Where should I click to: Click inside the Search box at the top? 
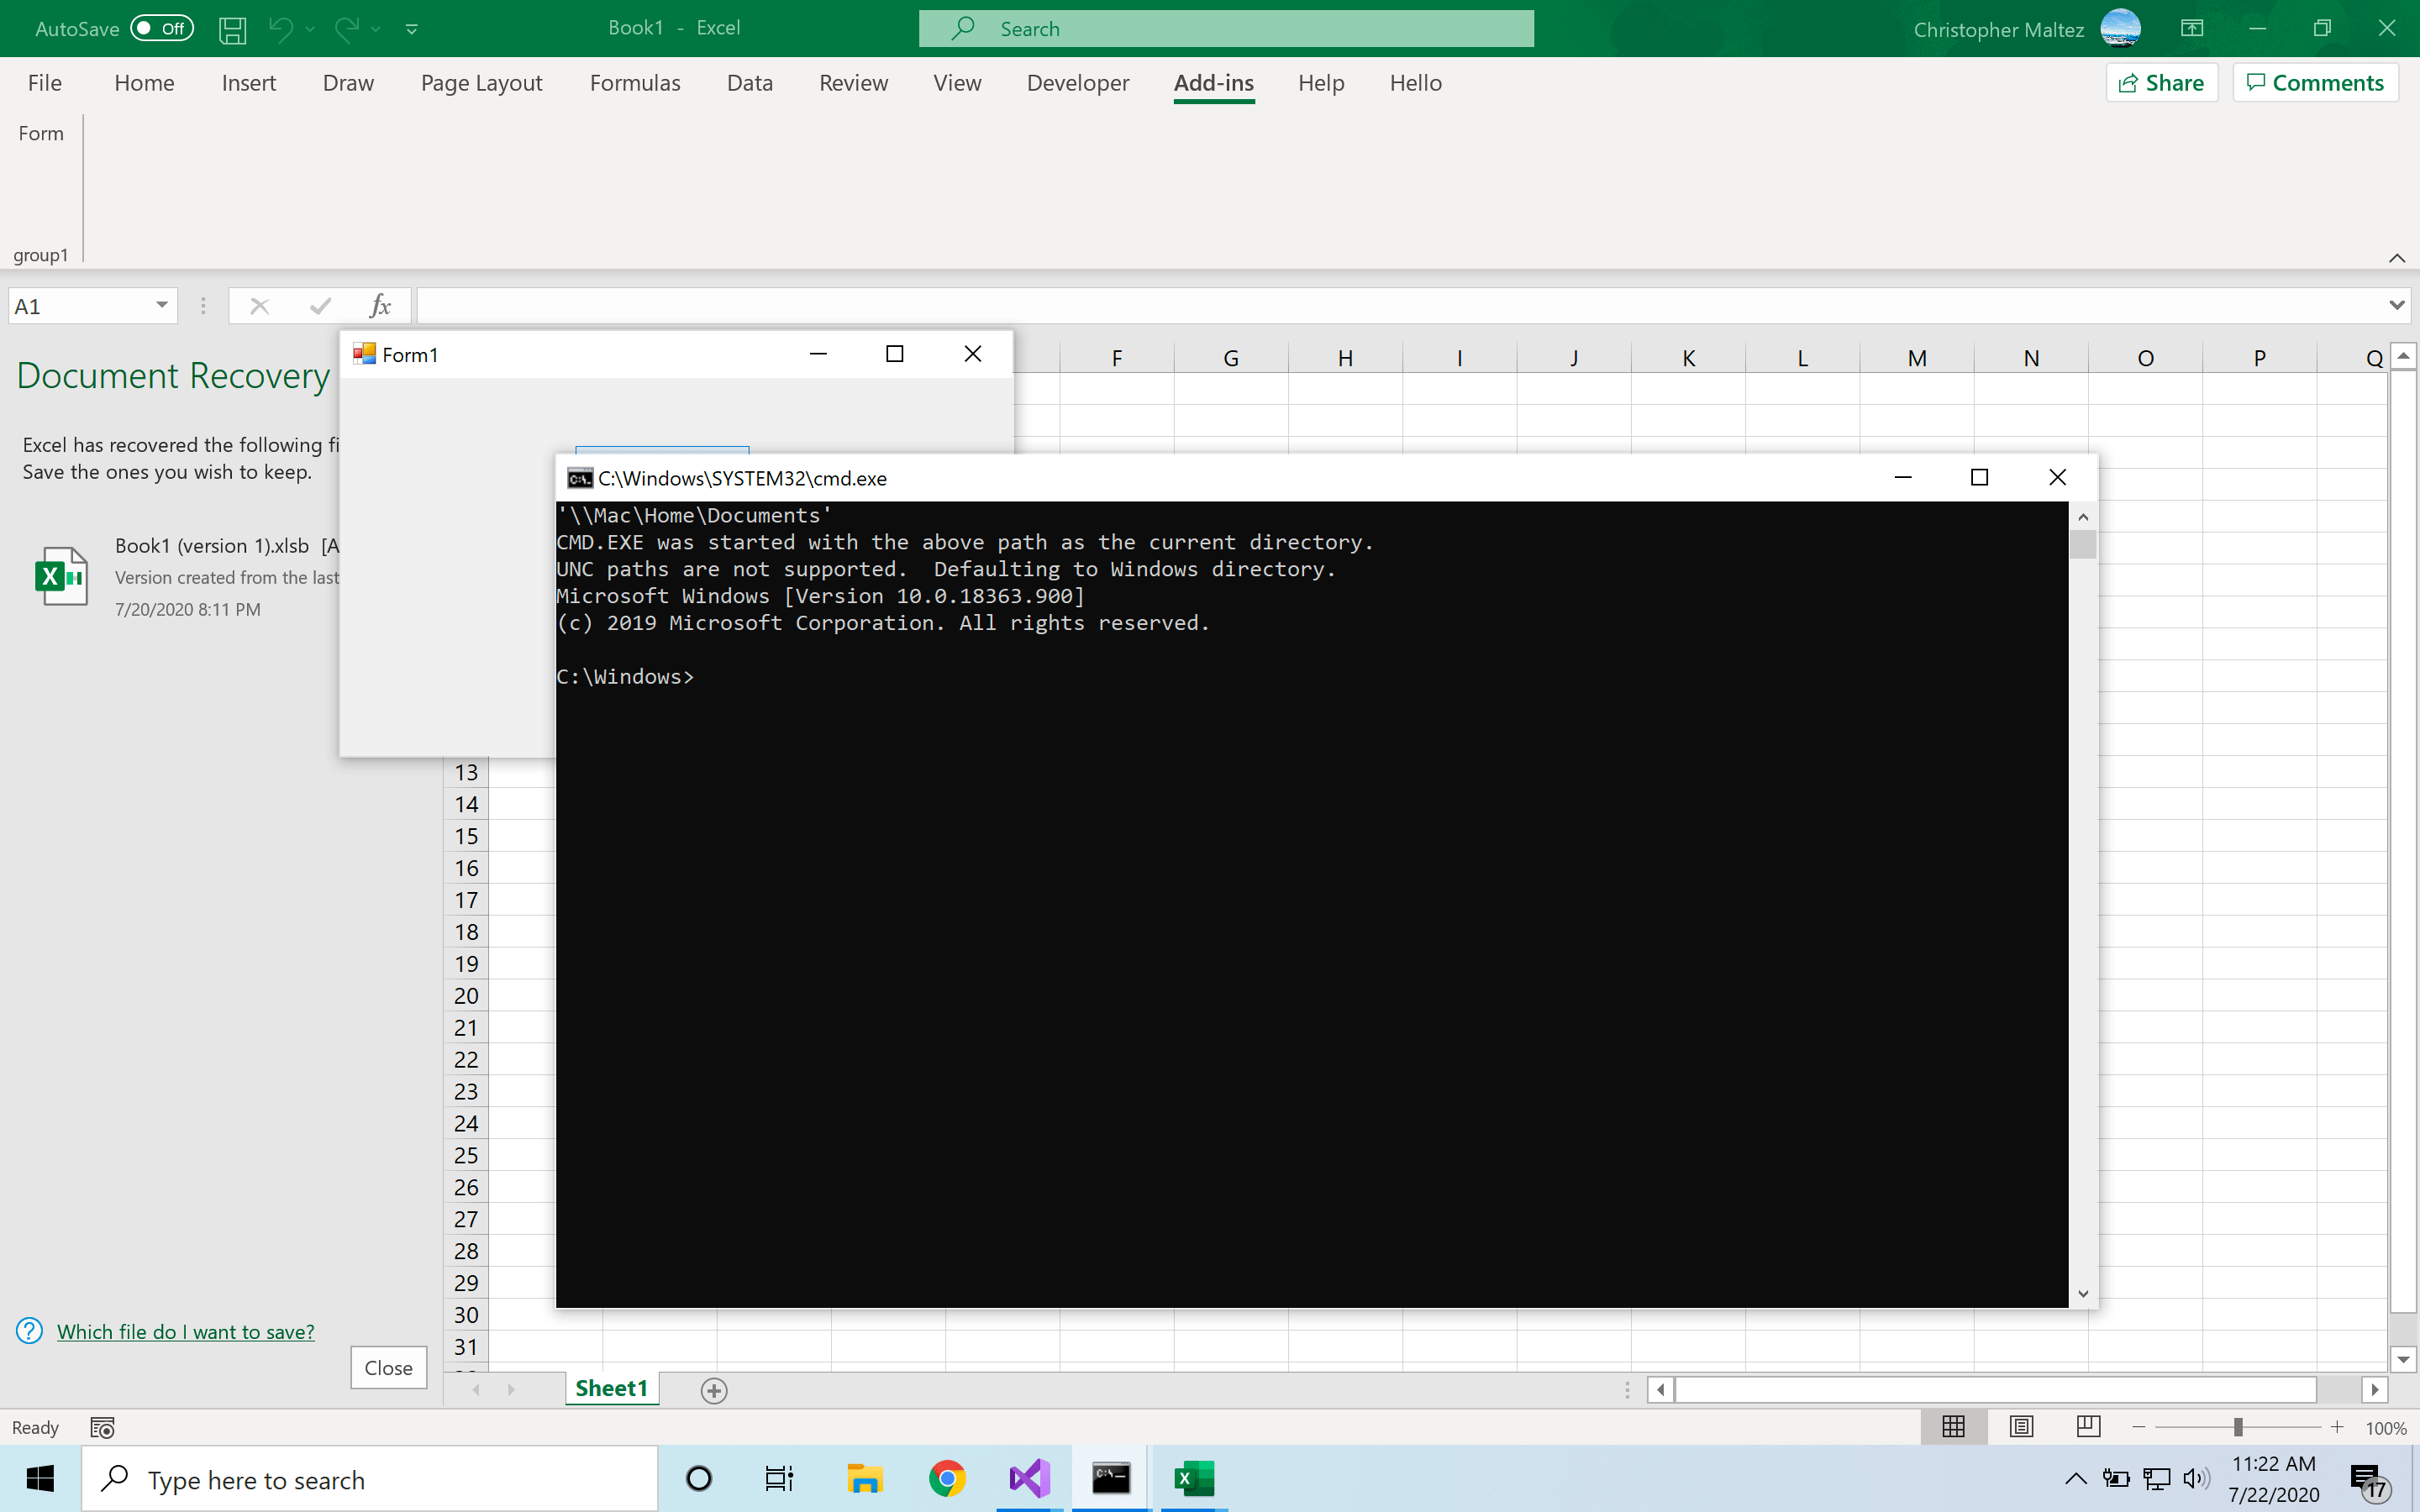[1225, 28]
